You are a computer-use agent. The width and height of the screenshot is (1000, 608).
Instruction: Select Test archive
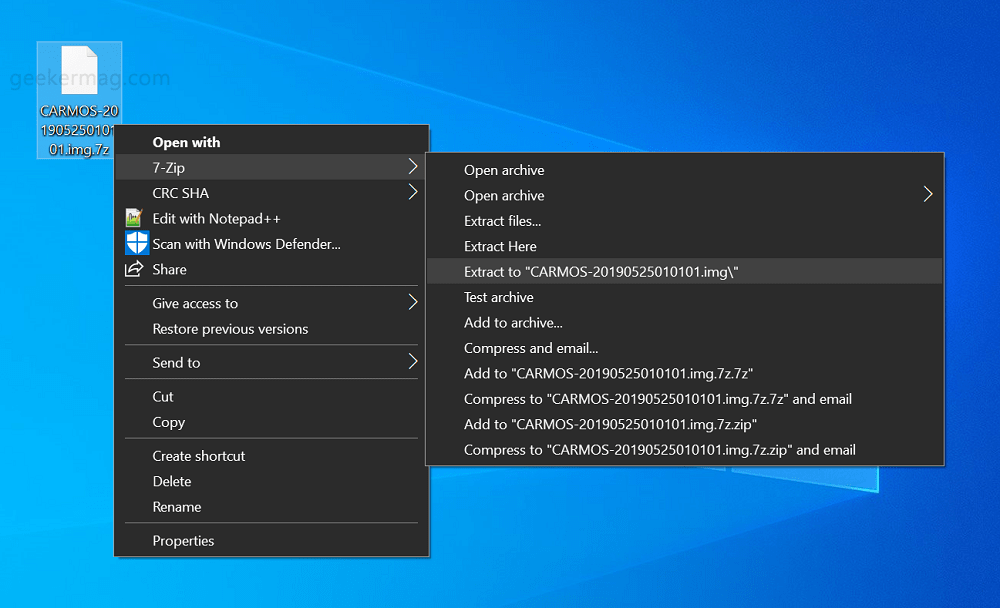coord(685,297)
